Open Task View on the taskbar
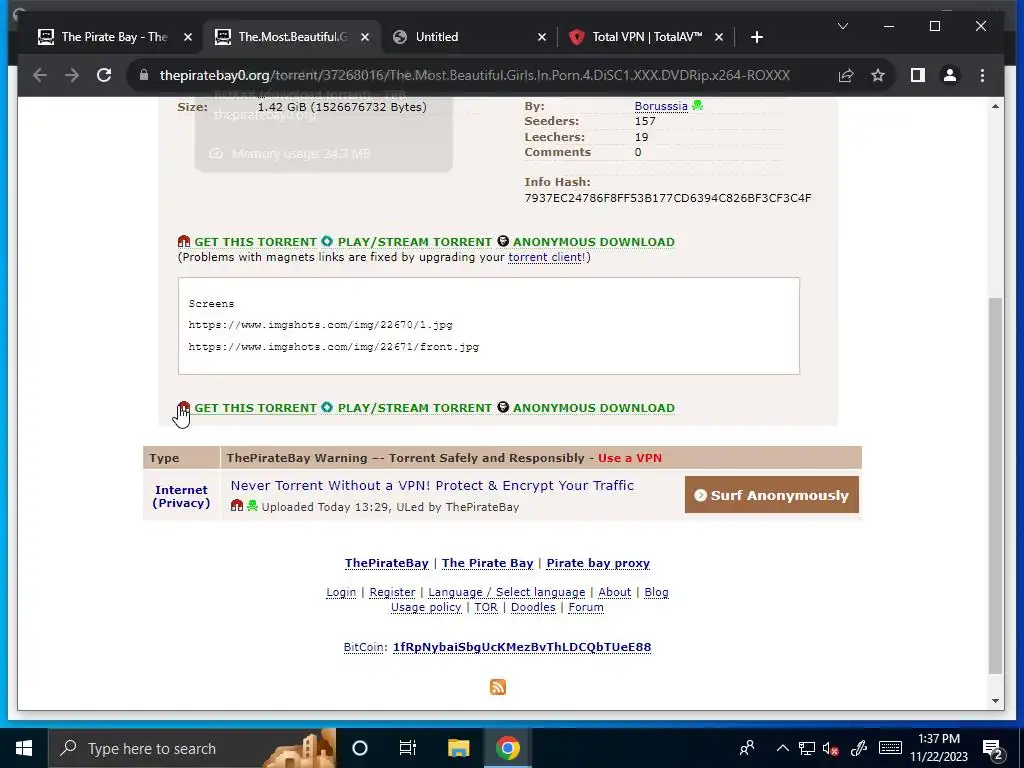 pyautogui.click(x=408, y=748)
